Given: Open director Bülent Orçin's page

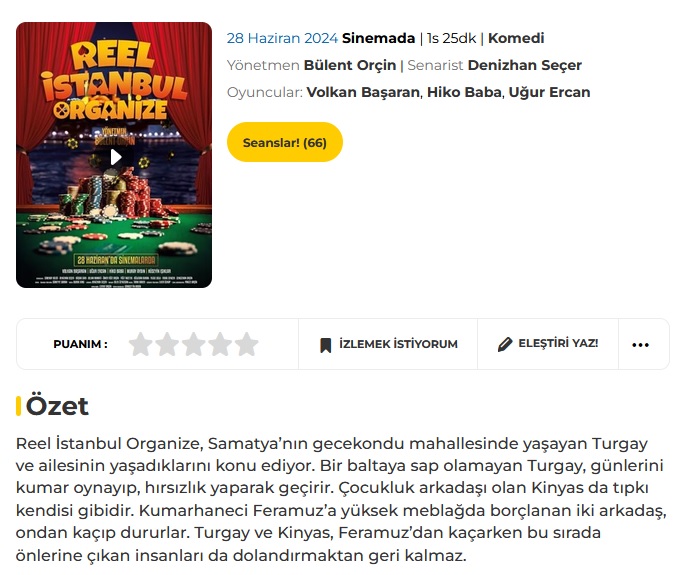Looking at the screenshot, I should pyautogui.click(x=350, y=65).
